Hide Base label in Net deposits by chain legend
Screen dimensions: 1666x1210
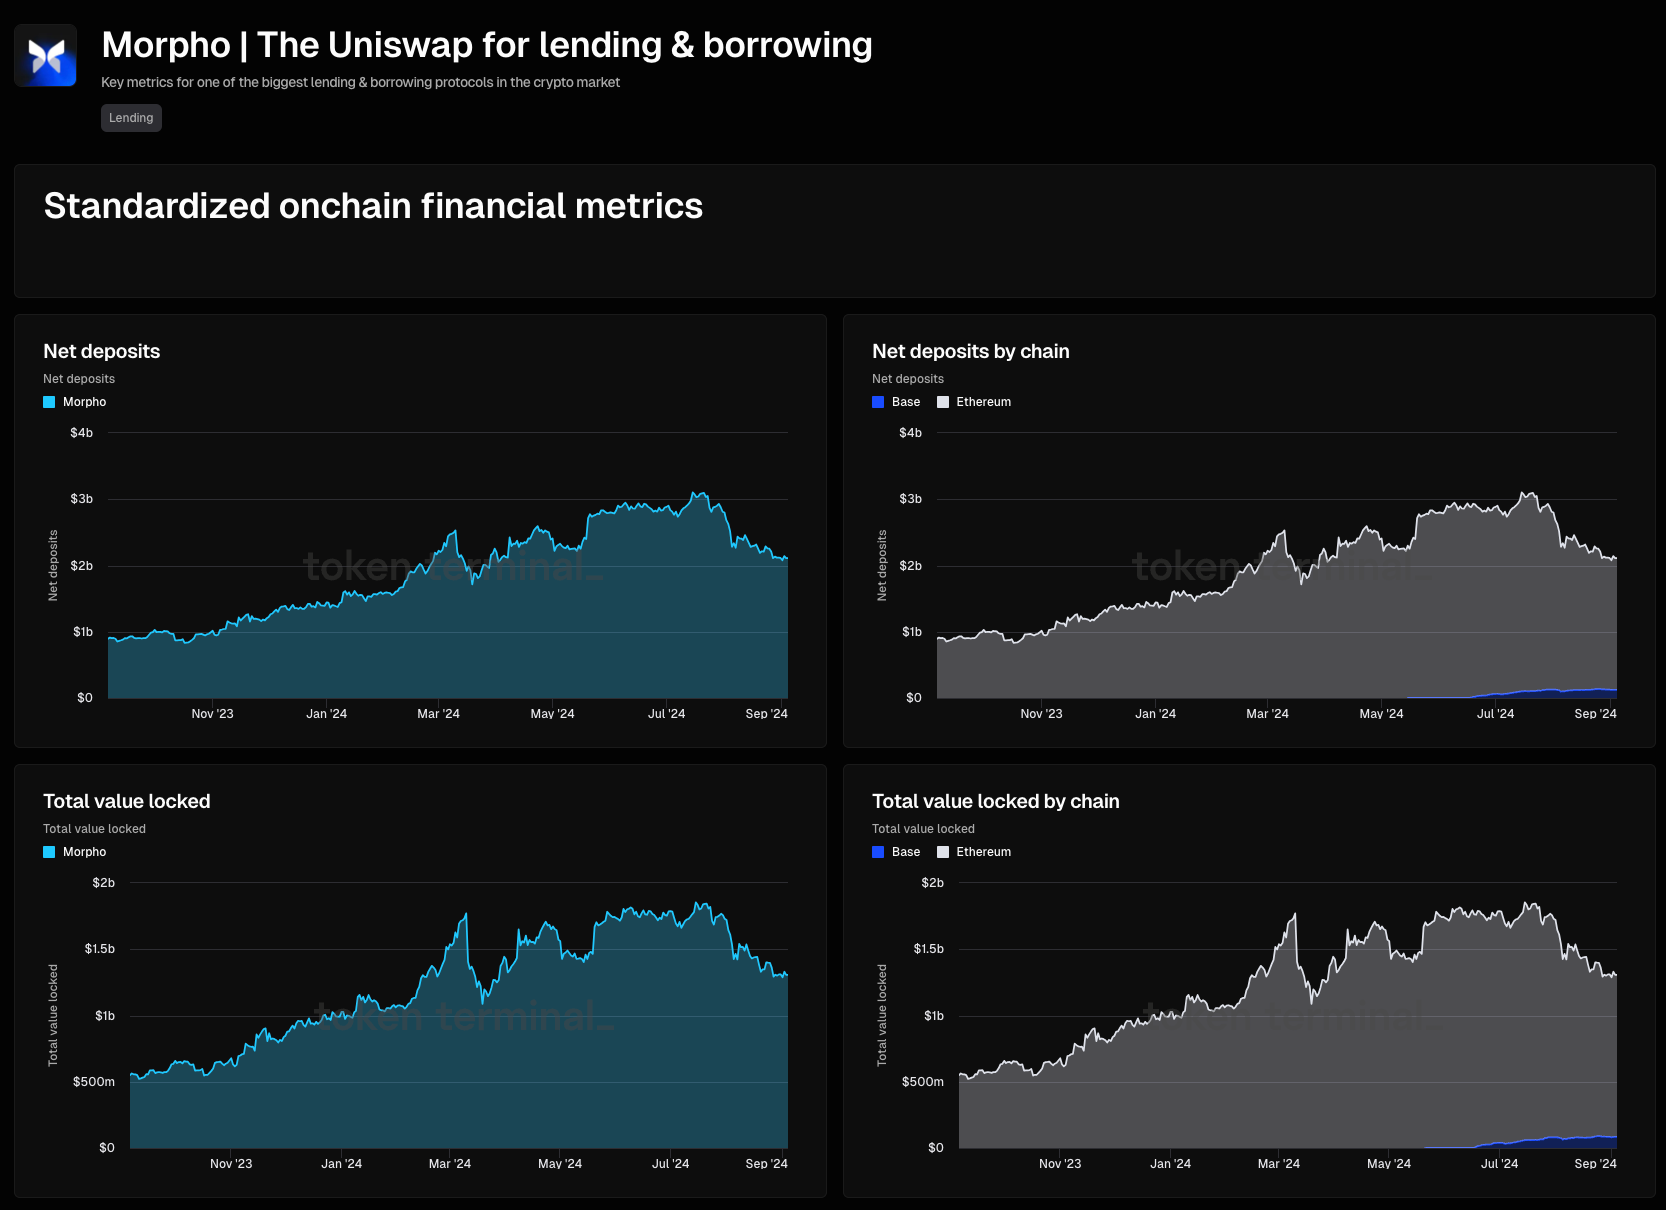tap(906, 402)
